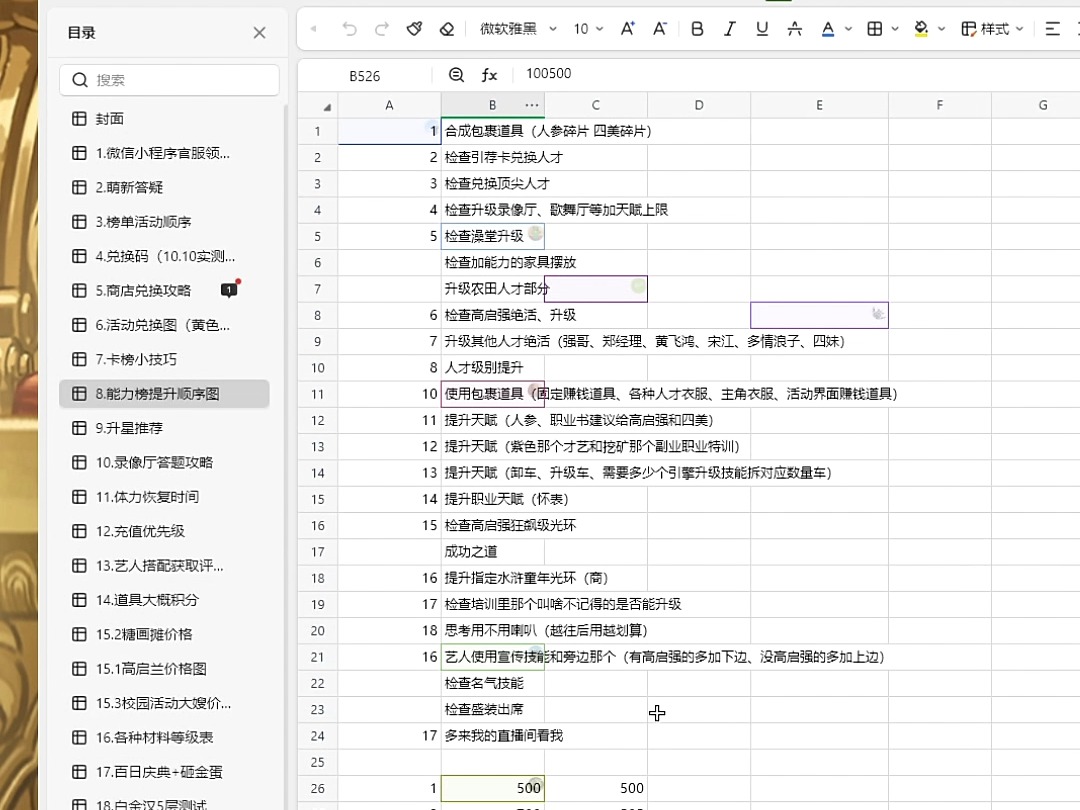Decrease the font size
The image size is (1080, 810).
(660, 29)
